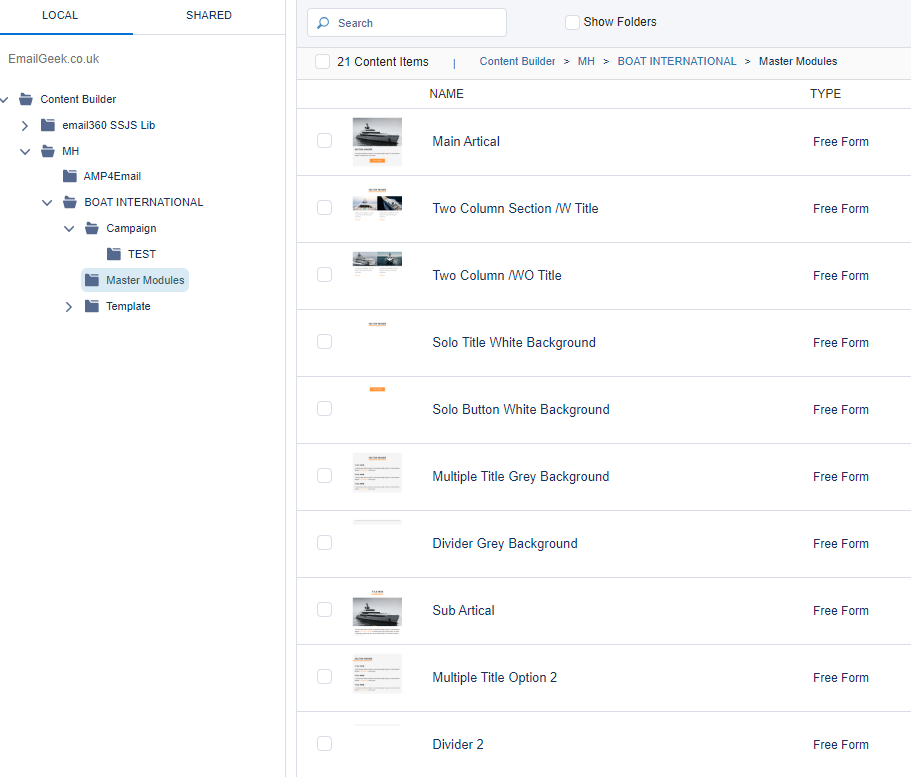Collapse the MH tree branch
Viewport: 911px width, 777px height.
23,150
